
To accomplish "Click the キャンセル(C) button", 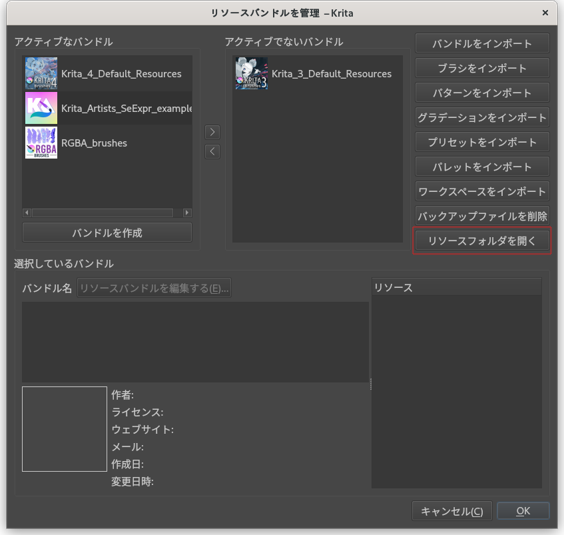I will pyautogui.click(x=452, y=511).
